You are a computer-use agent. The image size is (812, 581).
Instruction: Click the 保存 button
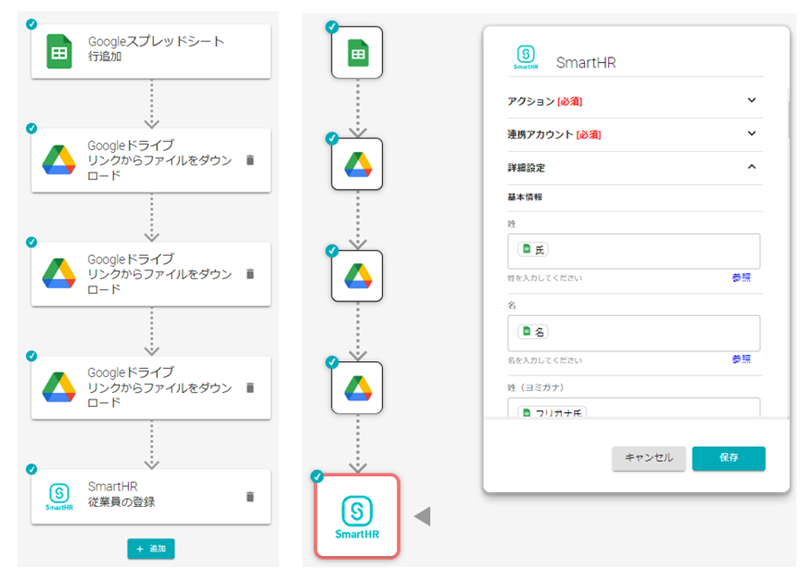click(x=729, y=458)
